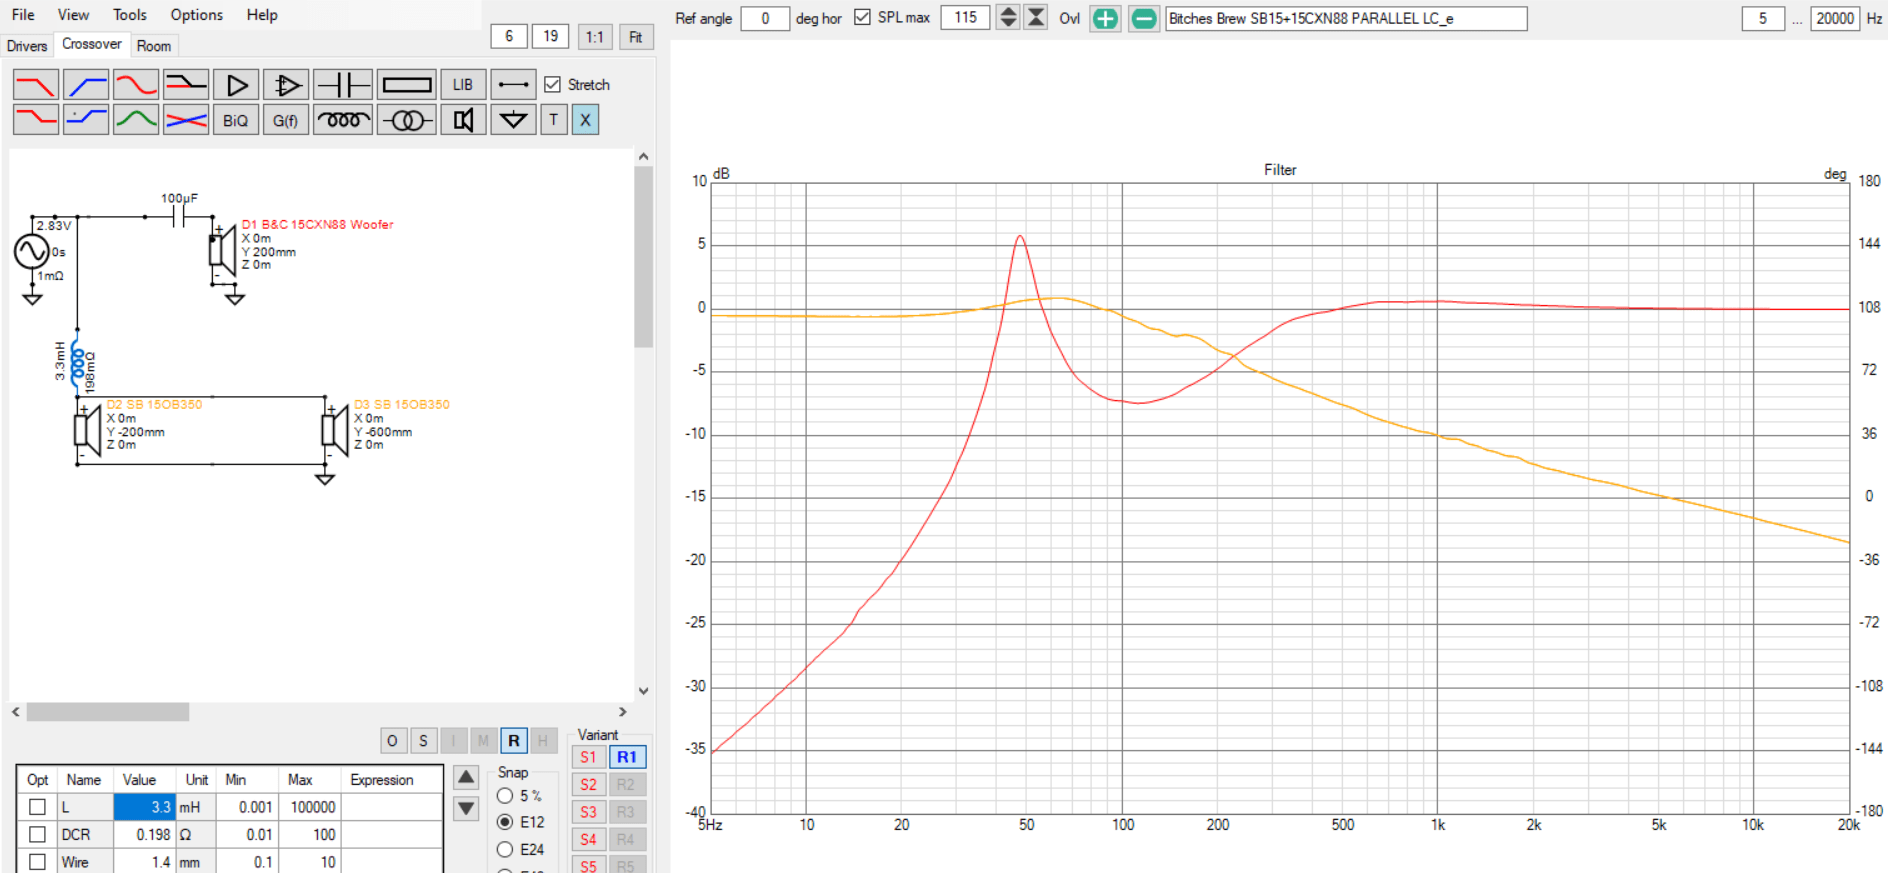Check the Opt box for L row

coord(38,807)
